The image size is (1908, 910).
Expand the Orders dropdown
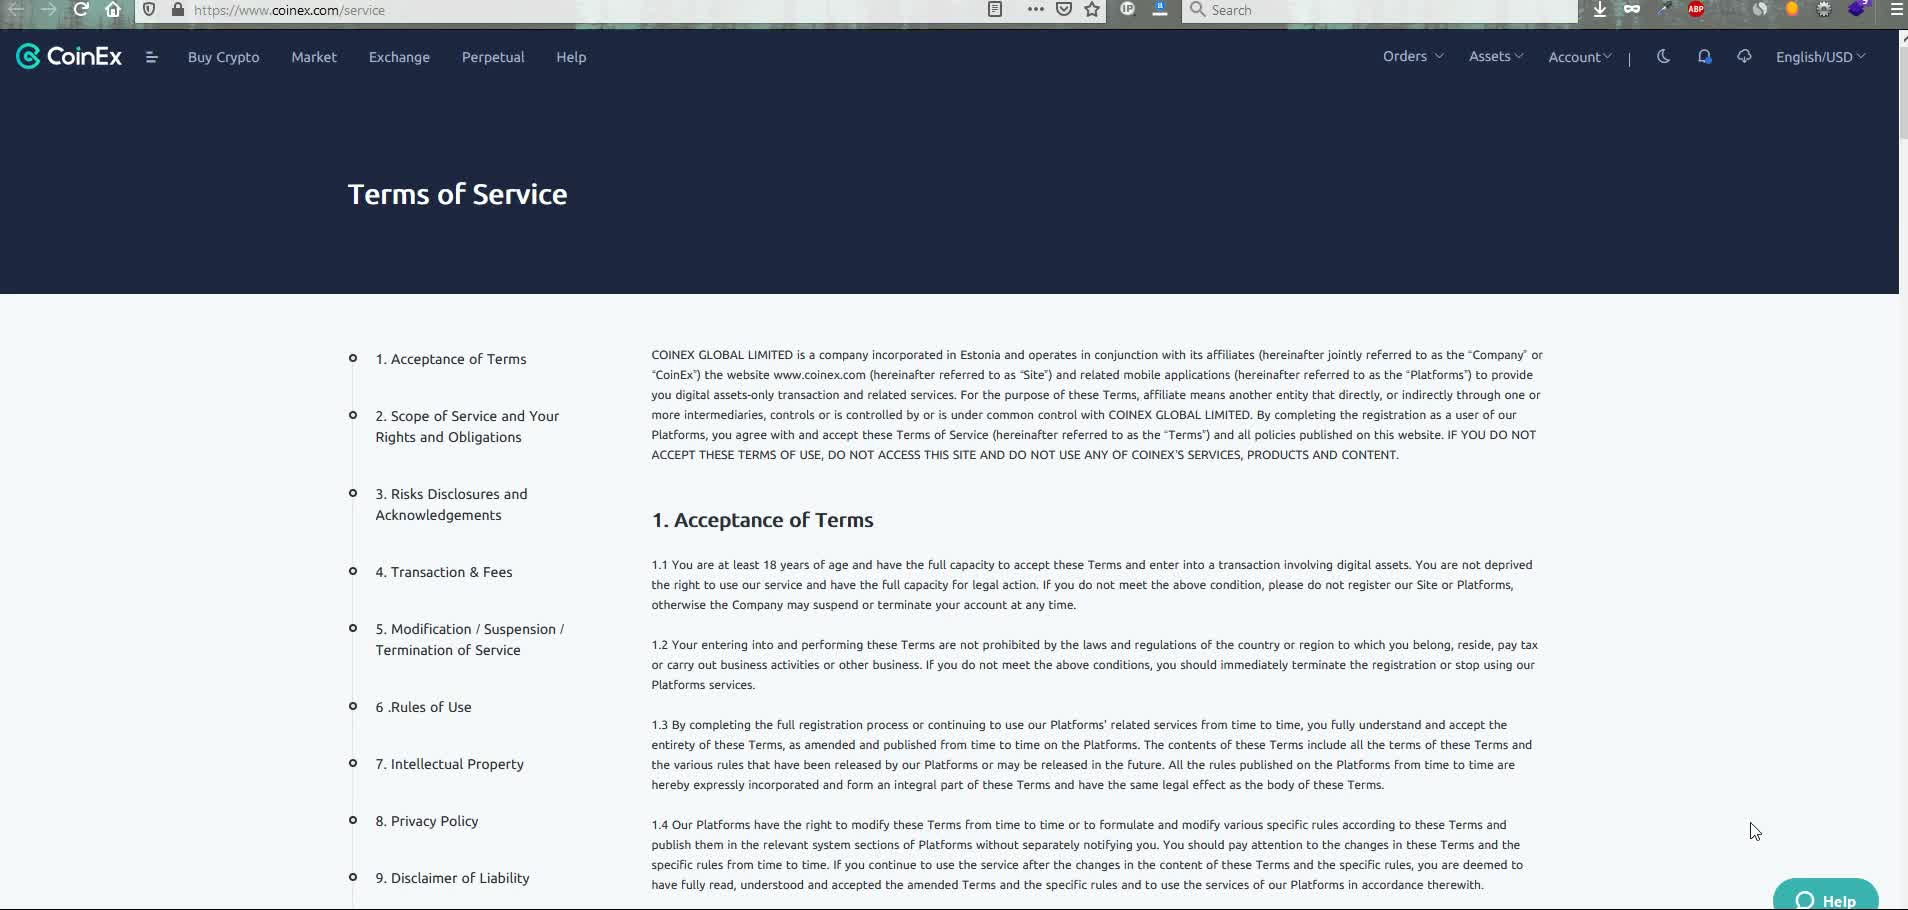point(1413,56)
